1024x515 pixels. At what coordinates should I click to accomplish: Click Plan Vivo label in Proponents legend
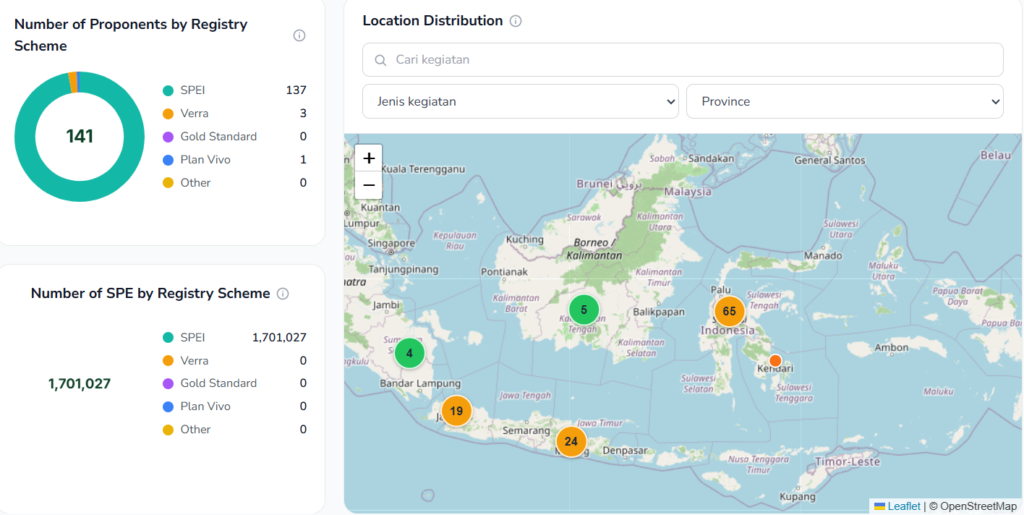[x=205, y=160]
